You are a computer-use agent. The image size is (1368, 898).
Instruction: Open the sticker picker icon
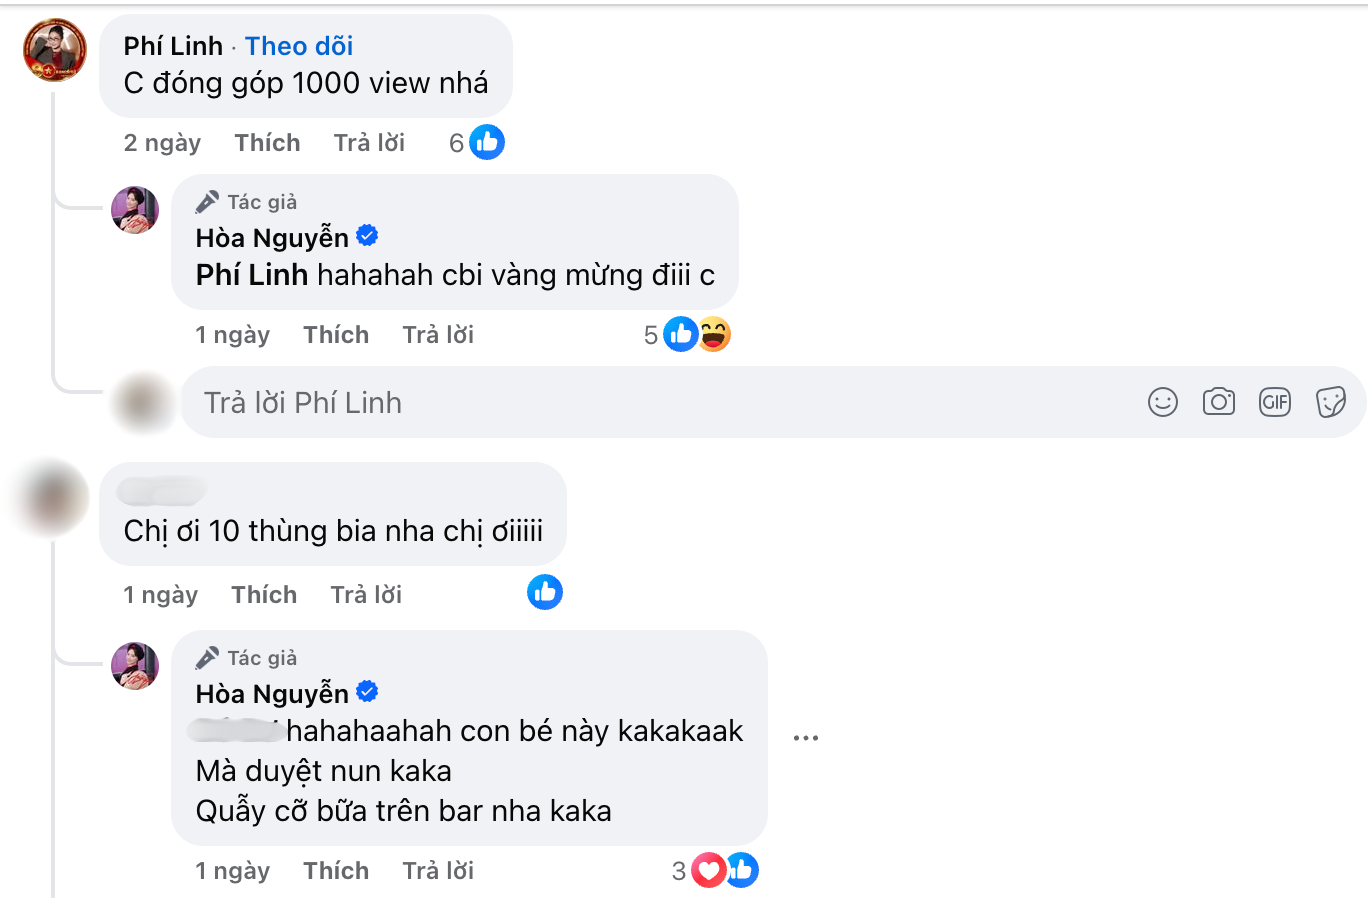pyautogui.click(x=1331, y=402)
